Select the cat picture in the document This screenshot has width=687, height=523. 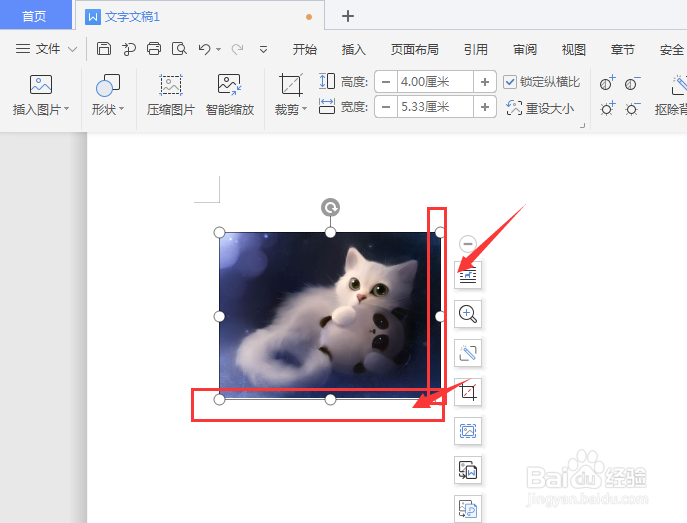(x=330, y=315)
